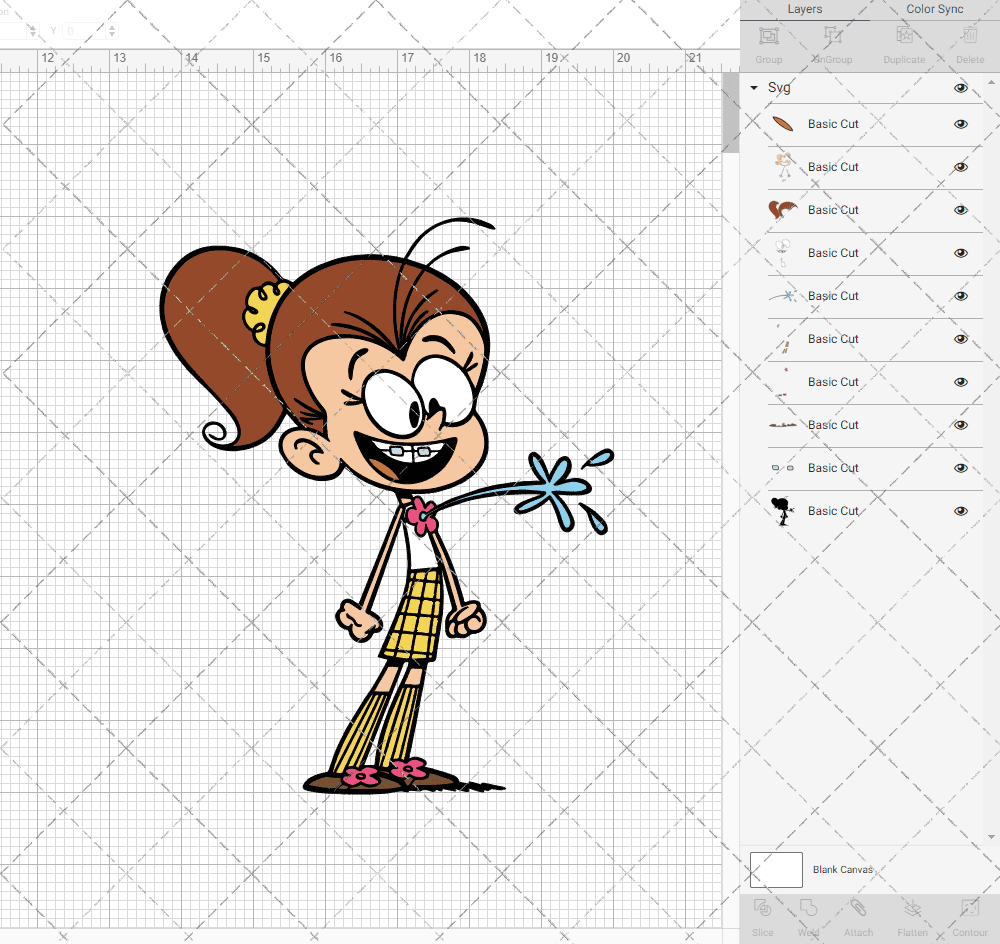Click the Duplicate layer icon
This screenshot has width=1000, height=944.
904,36
